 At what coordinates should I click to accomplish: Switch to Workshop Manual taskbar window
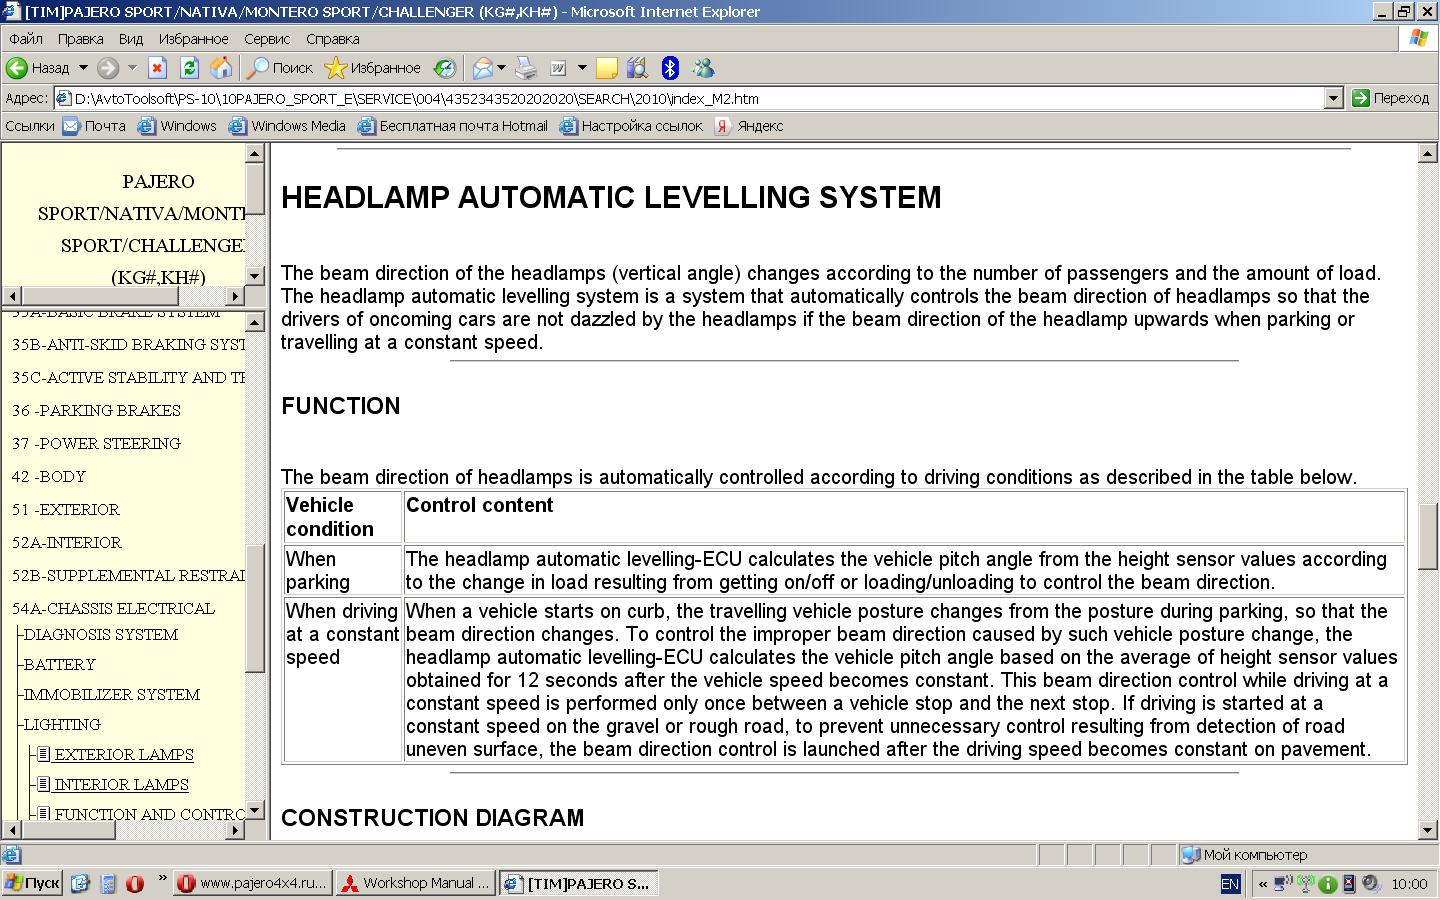pyautogui.click(x=415, y=883)
